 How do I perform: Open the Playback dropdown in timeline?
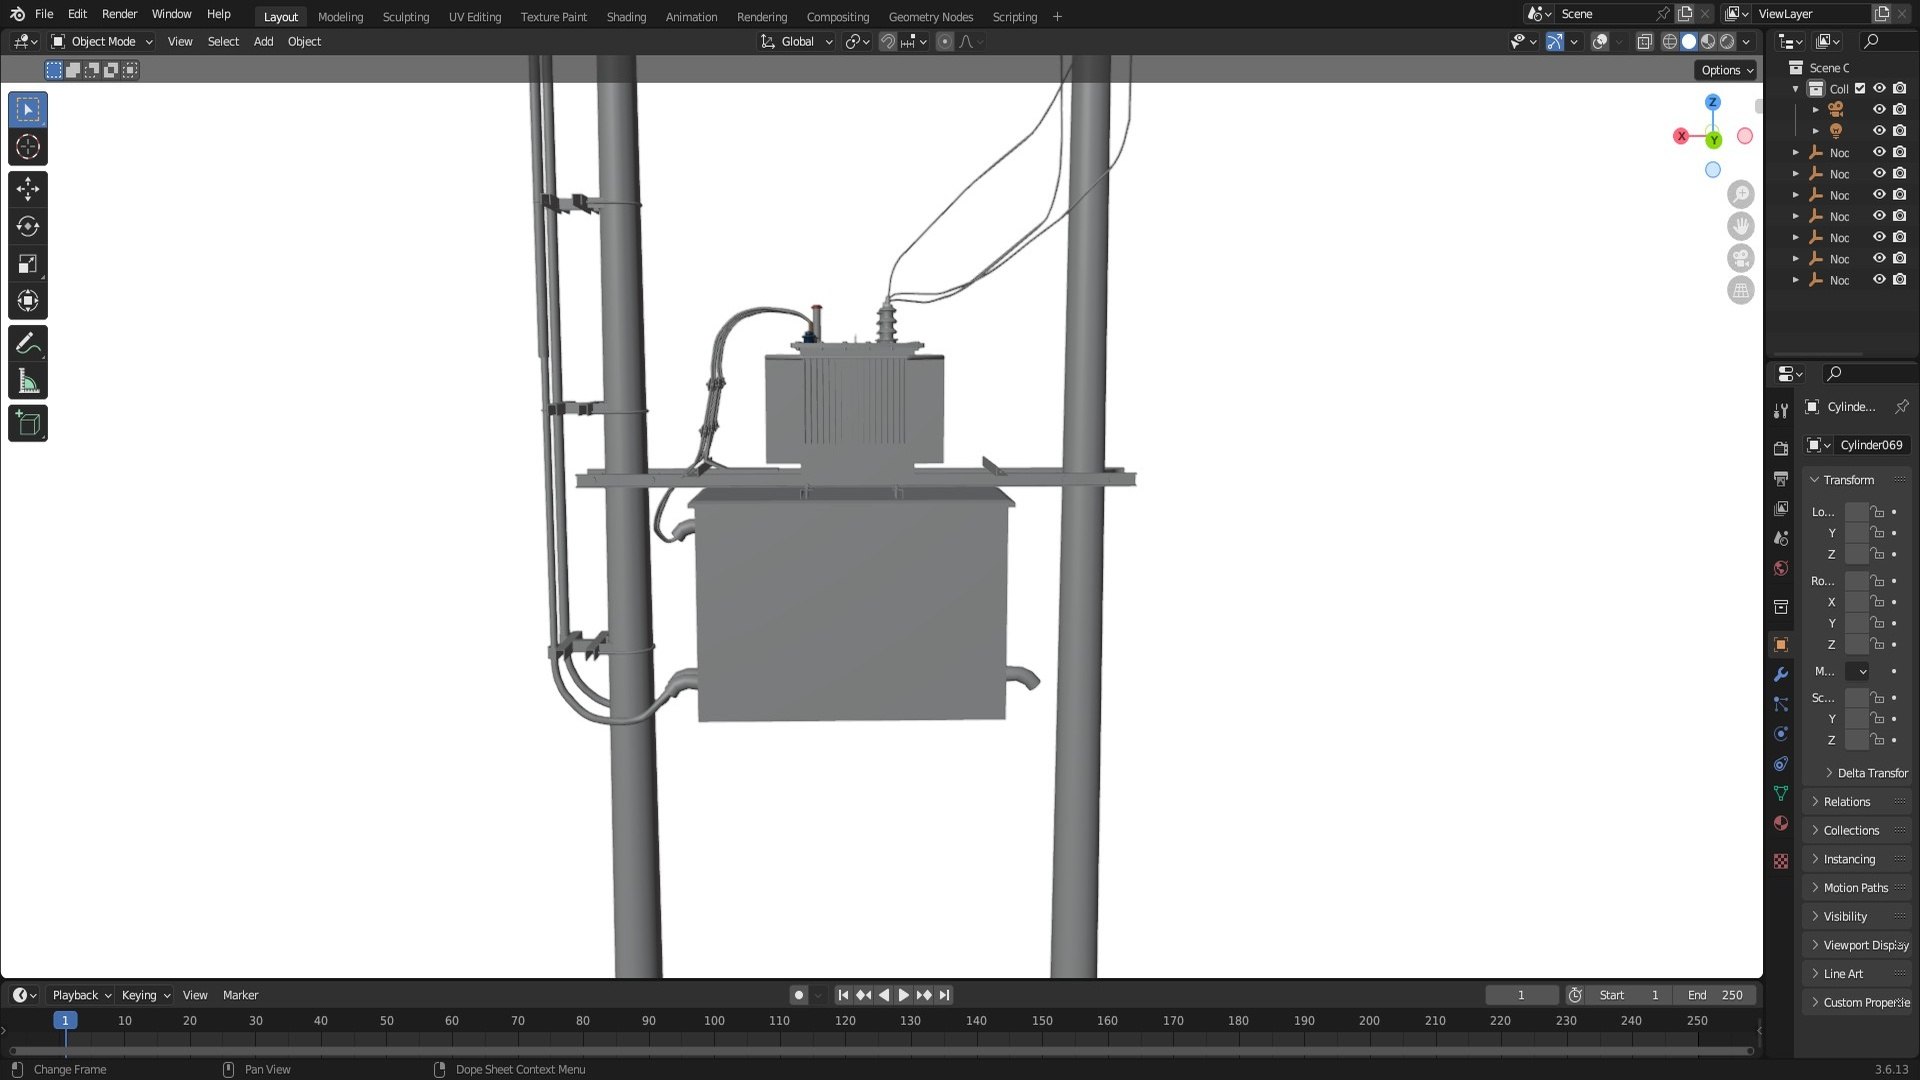[81, 996]
